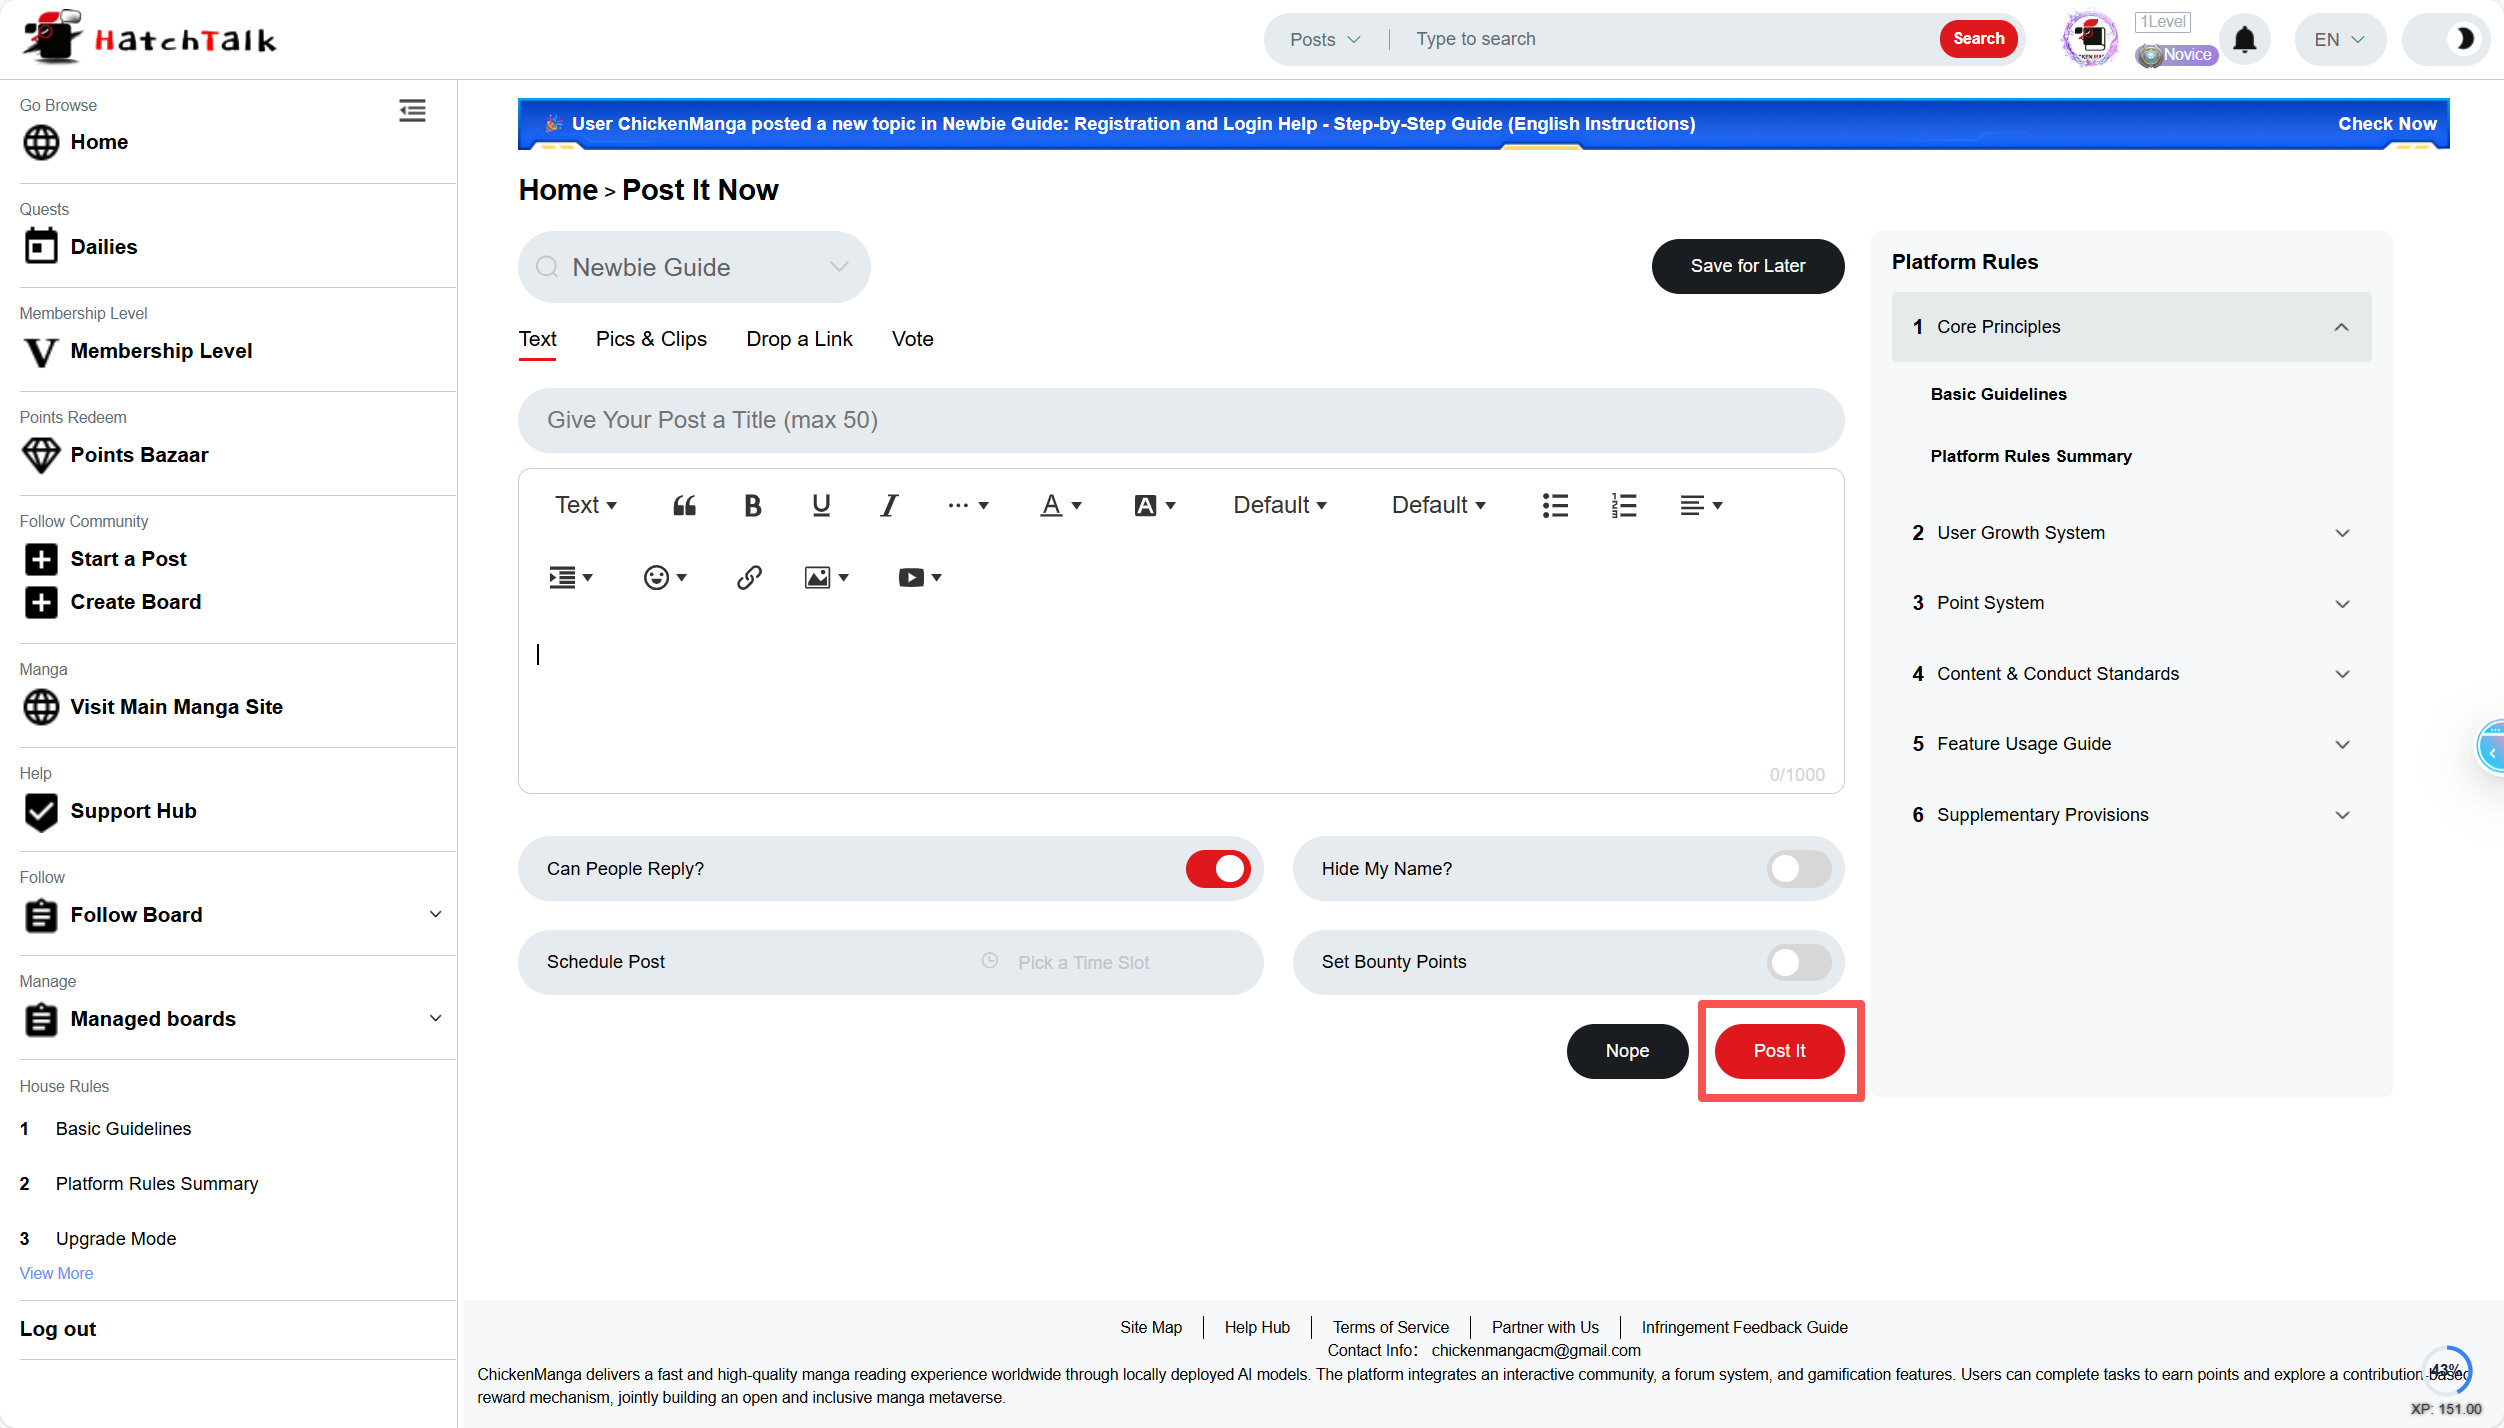Collapse sidebar using the menu fold icon
The image size is (2504, 1428).
click(x=412, y=111)
